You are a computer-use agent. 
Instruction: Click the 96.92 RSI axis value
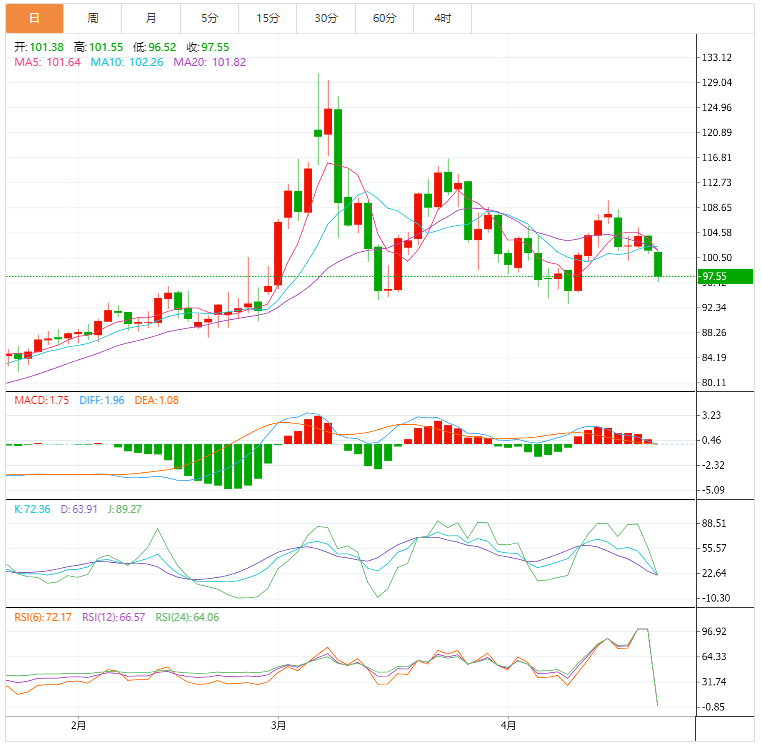coord(714,631)
